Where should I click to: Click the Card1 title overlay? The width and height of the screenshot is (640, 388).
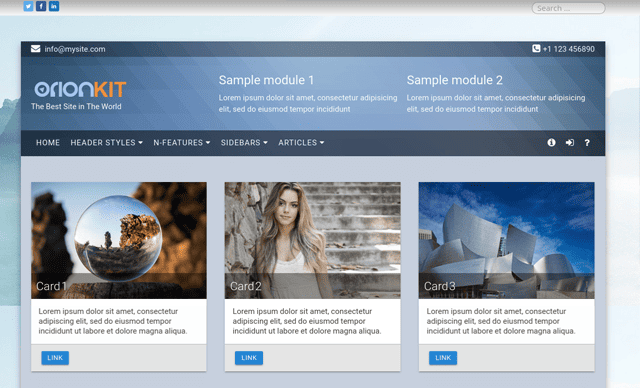point(51,286)
